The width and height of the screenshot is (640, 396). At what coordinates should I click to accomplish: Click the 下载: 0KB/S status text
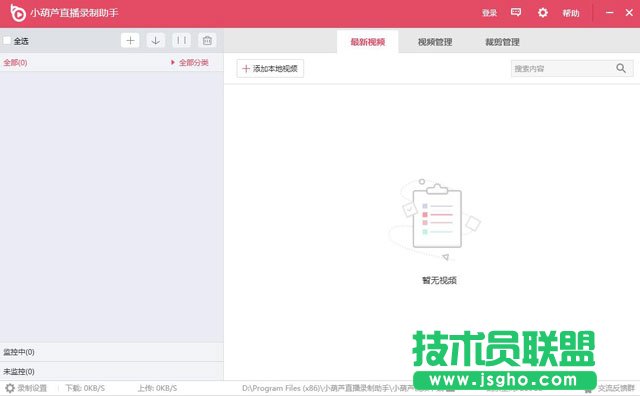(x=85, y=388)
